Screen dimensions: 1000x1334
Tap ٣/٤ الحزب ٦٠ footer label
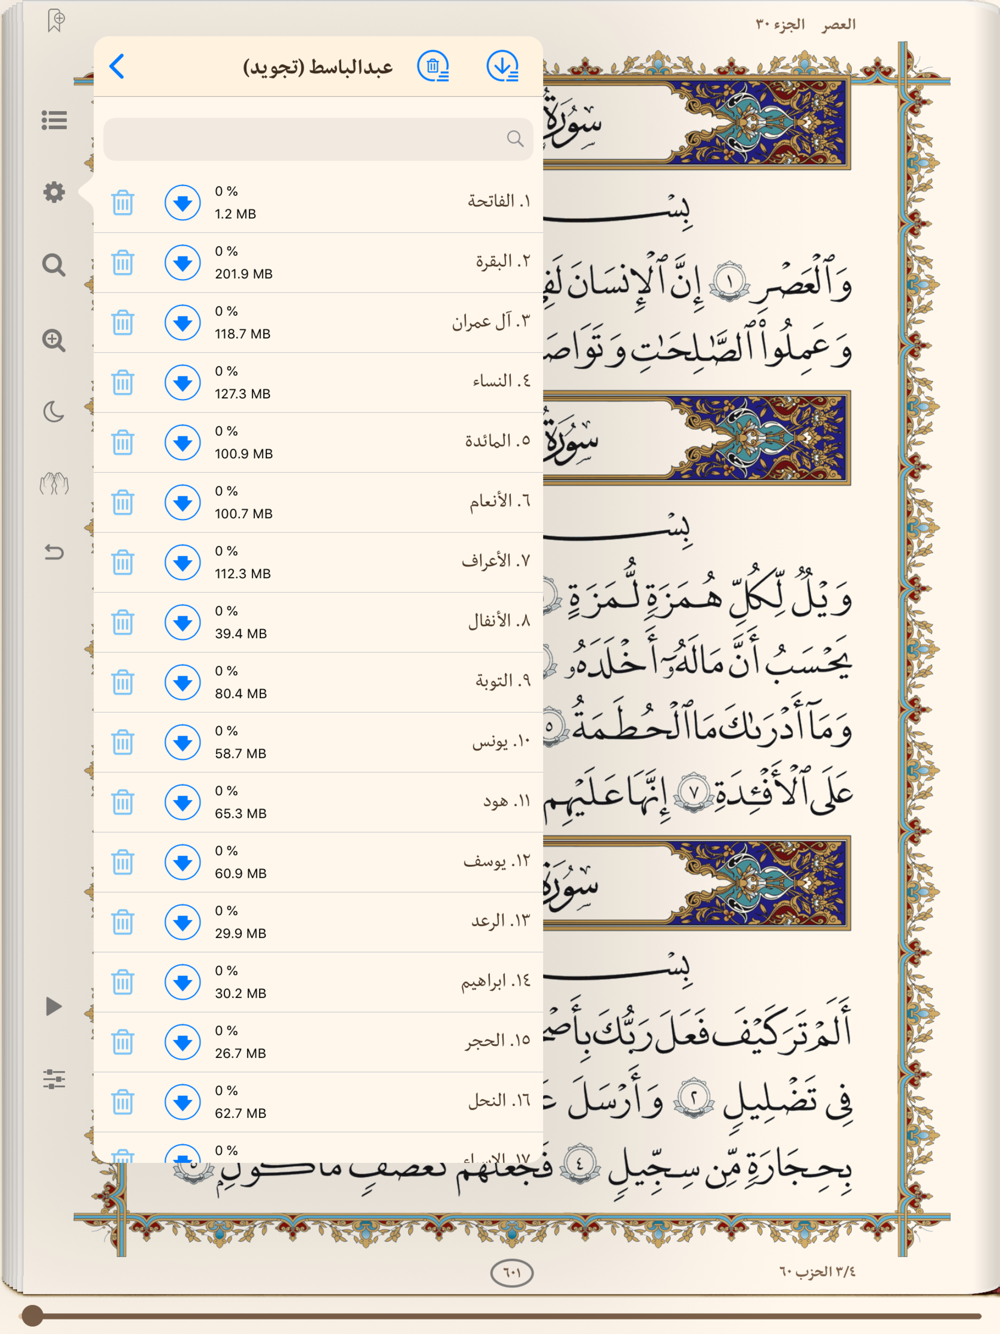pyautogui.click(x=818, y=1271)
